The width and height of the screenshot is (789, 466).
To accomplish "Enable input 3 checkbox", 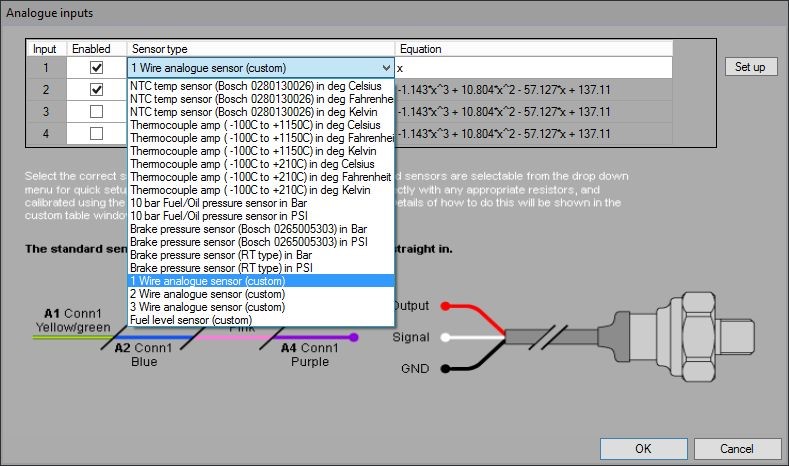I will click(x=97, y=112).
